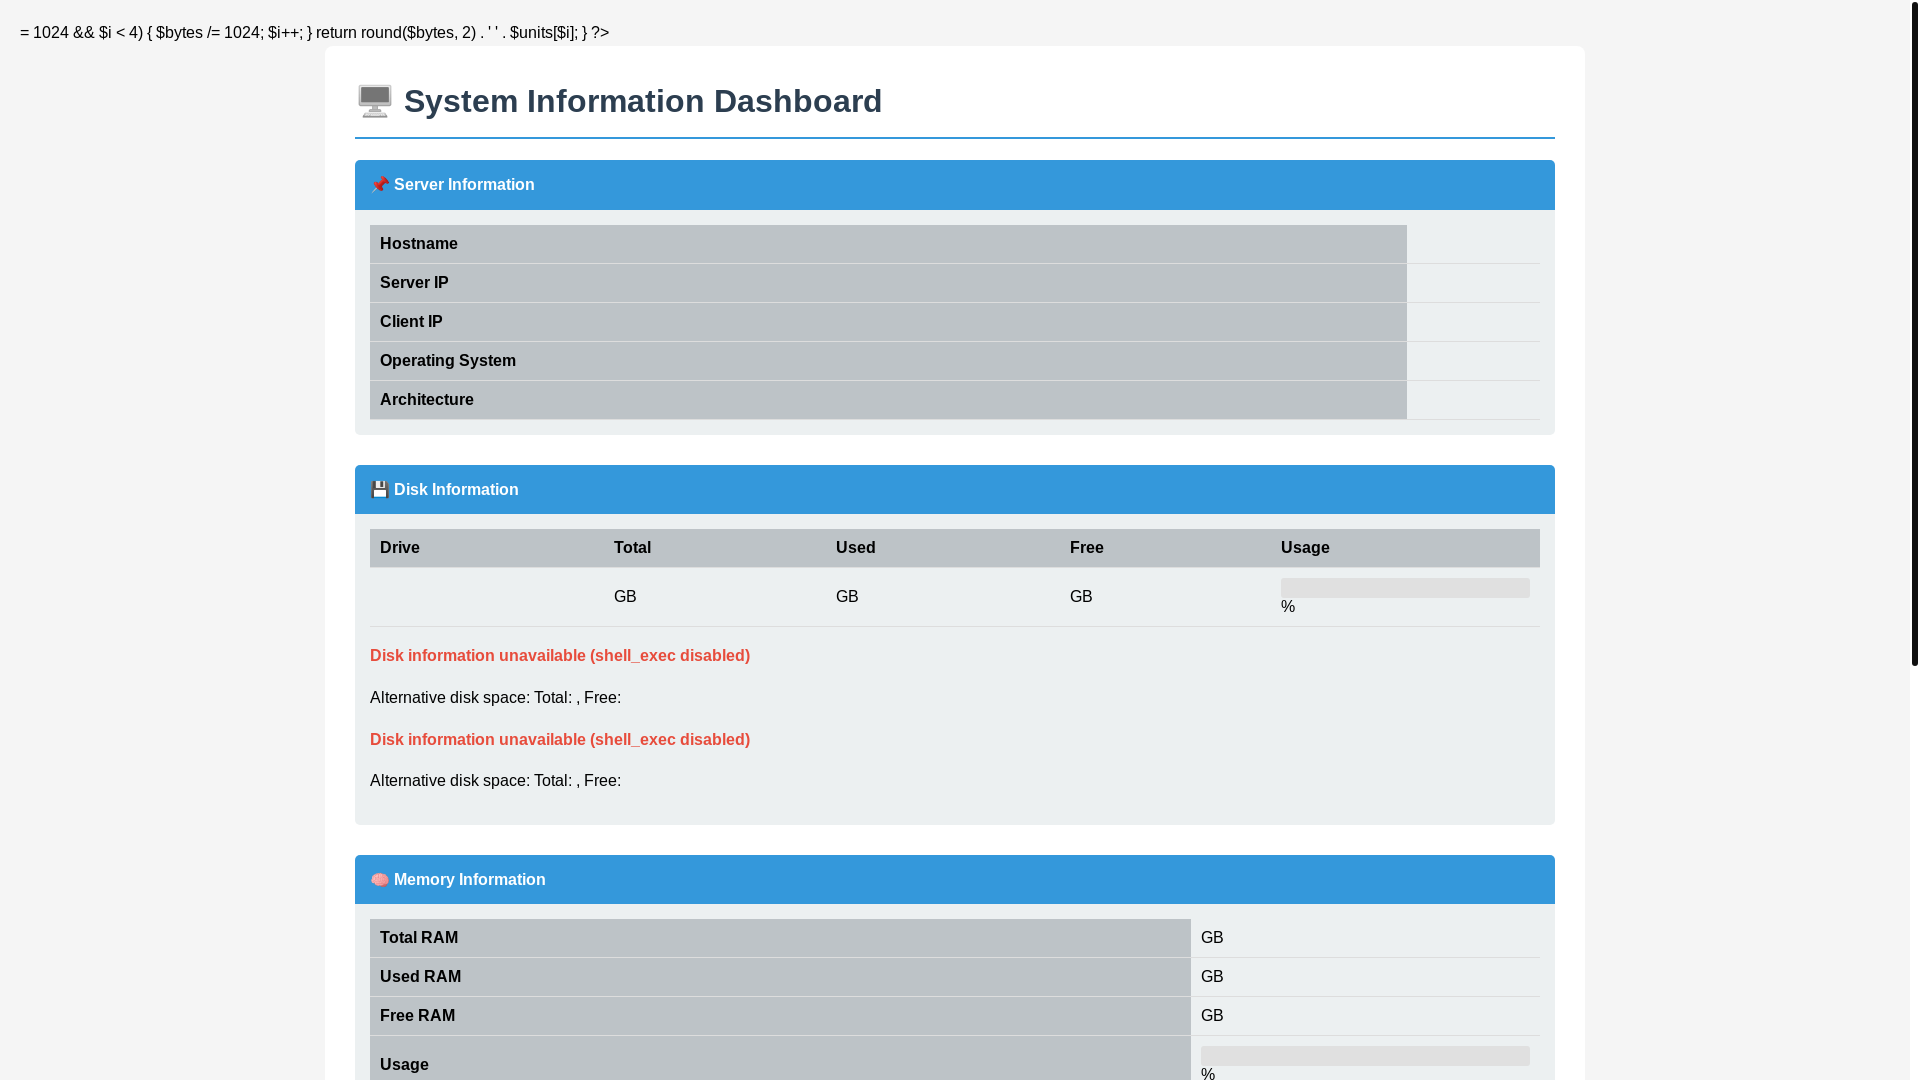Click the percent sign under disk usage bar

1288,607
